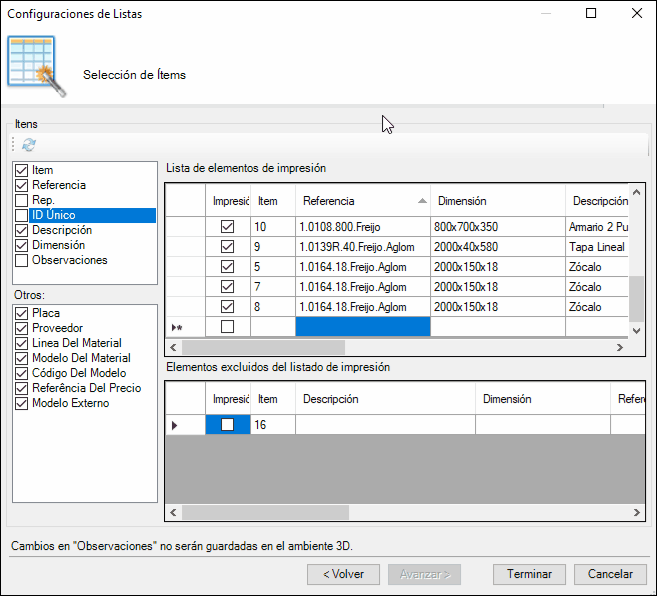Uncheck Impresión checkbox for item 8
This screenshot has height=596, width=657.
pyautogui.click(x=228, y=307)
